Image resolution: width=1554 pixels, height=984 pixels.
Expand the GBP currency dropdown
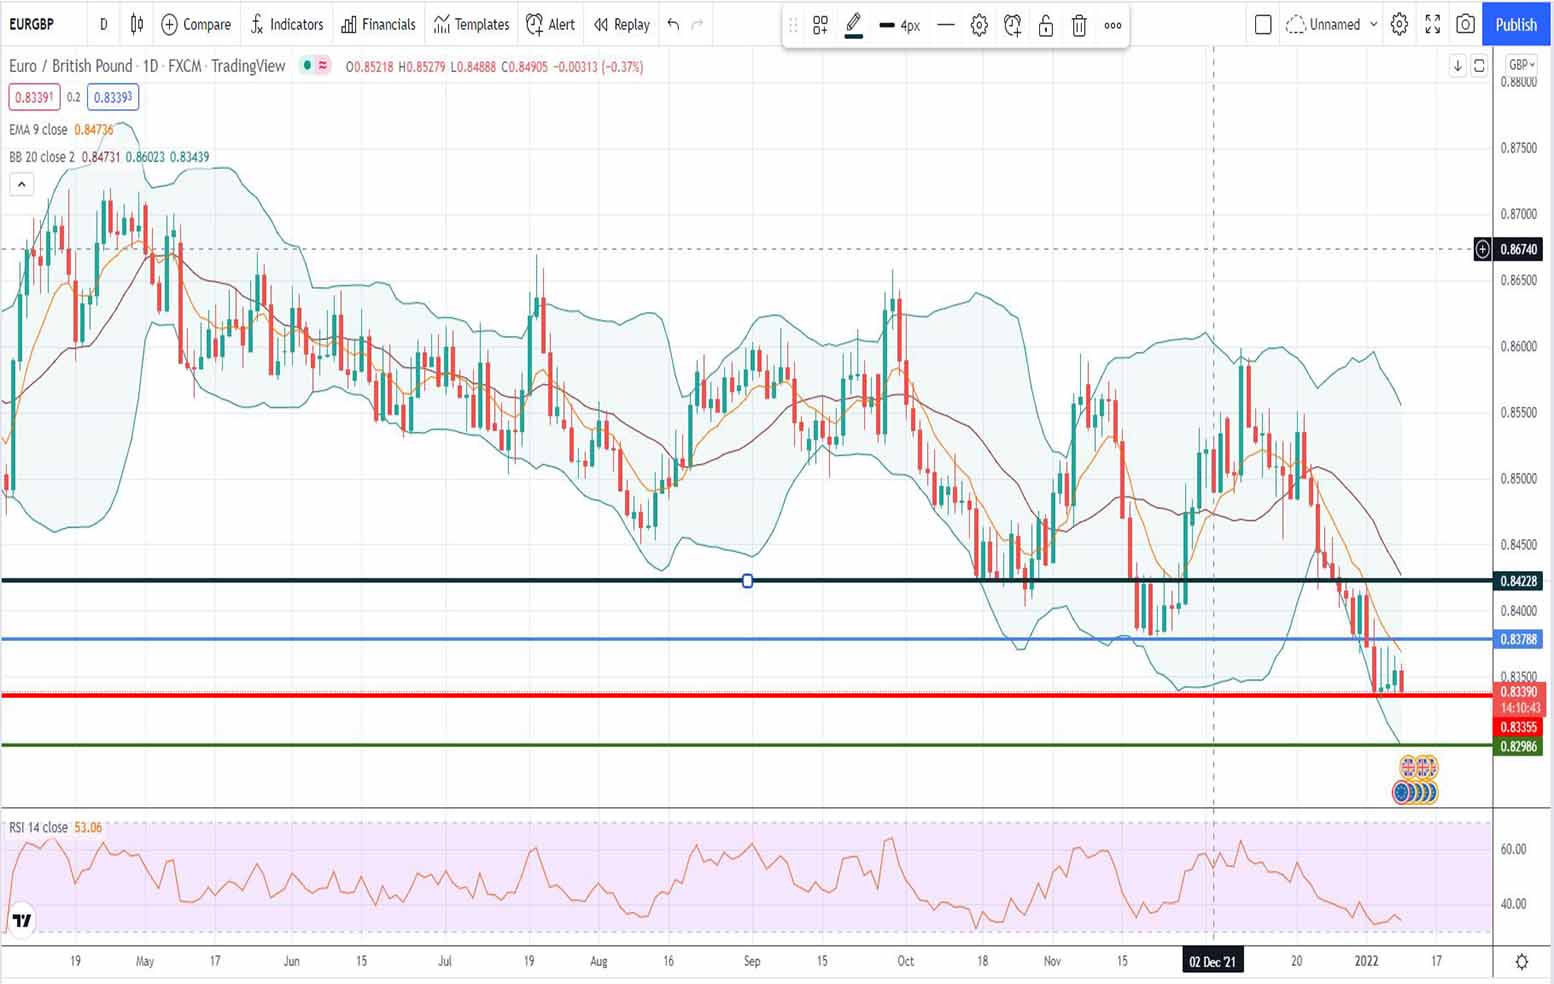click(1520, 65)
